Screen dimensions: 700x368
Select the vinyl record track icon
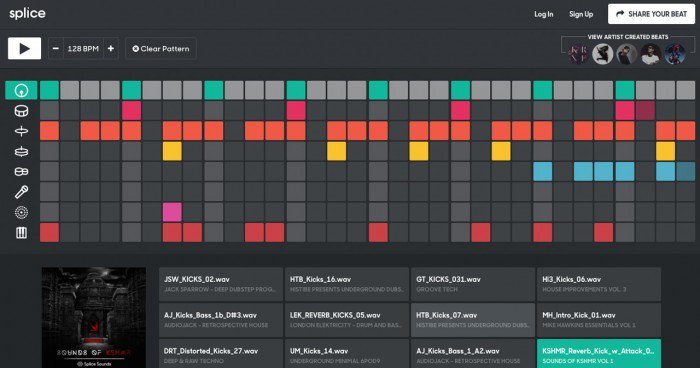[21, 213]
